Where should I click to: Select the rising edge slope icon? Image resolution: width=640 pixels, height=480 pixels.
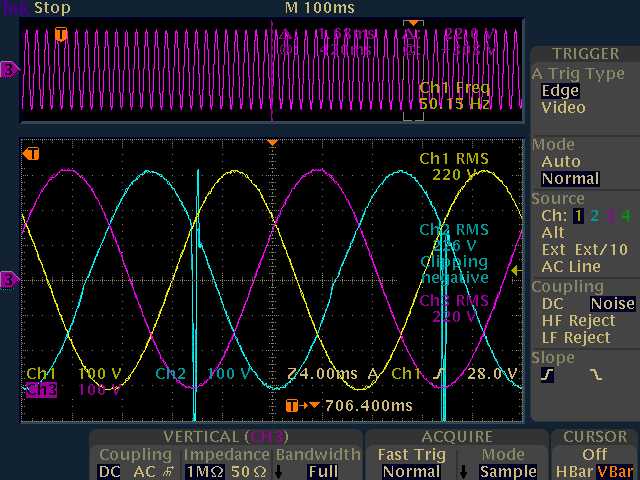click(x=547, y=376)
